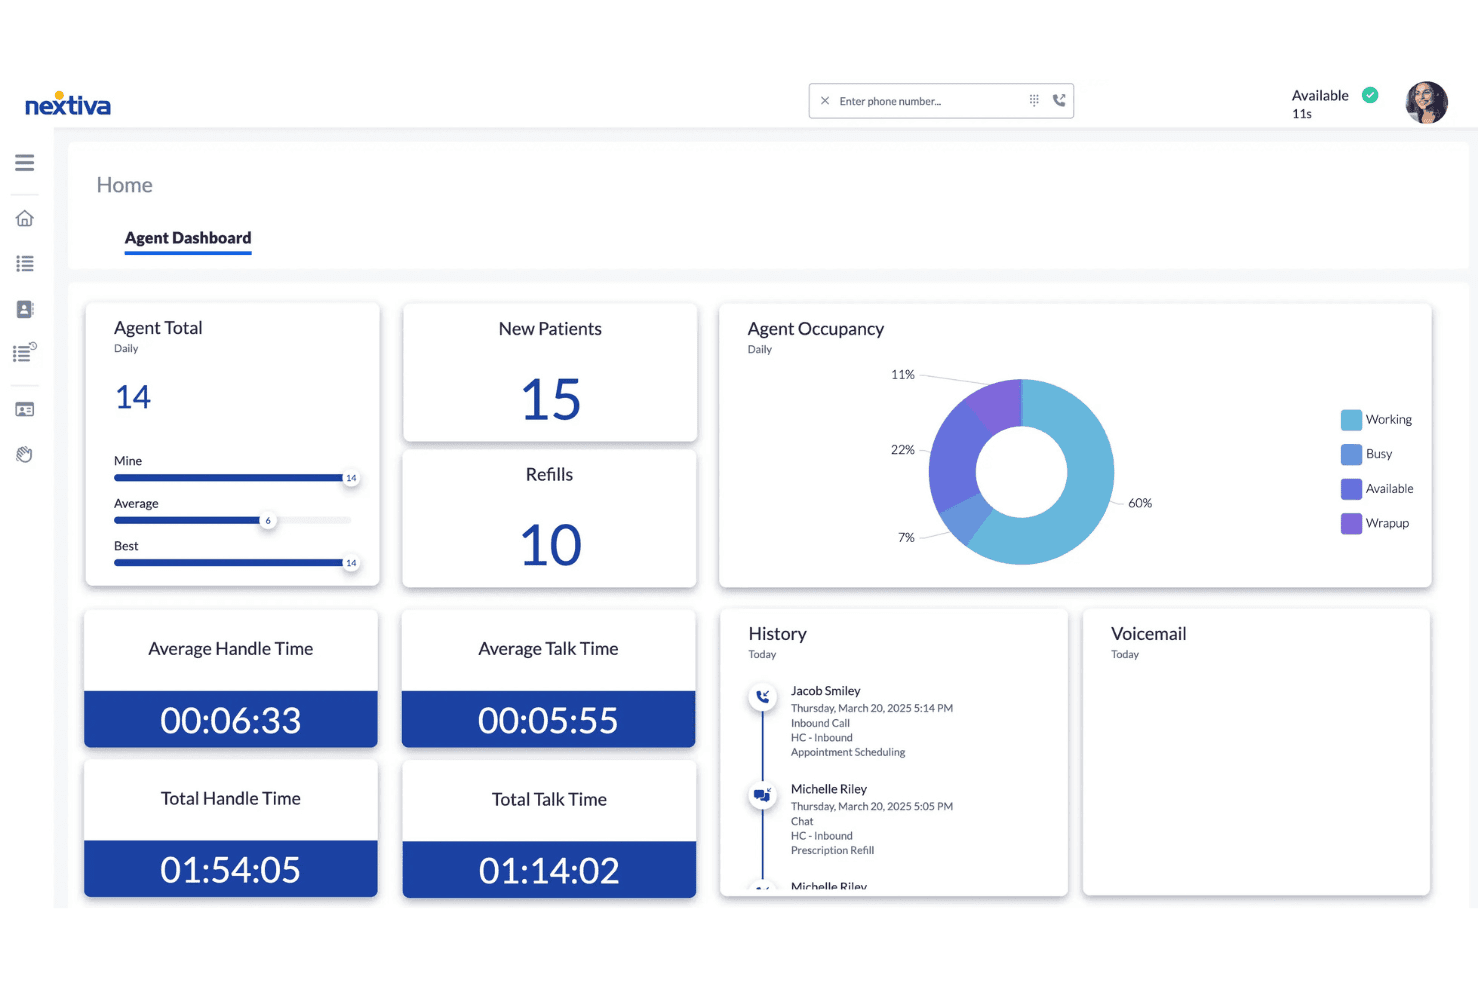Click the green Available status checkmark

(x=1370, y=95)
